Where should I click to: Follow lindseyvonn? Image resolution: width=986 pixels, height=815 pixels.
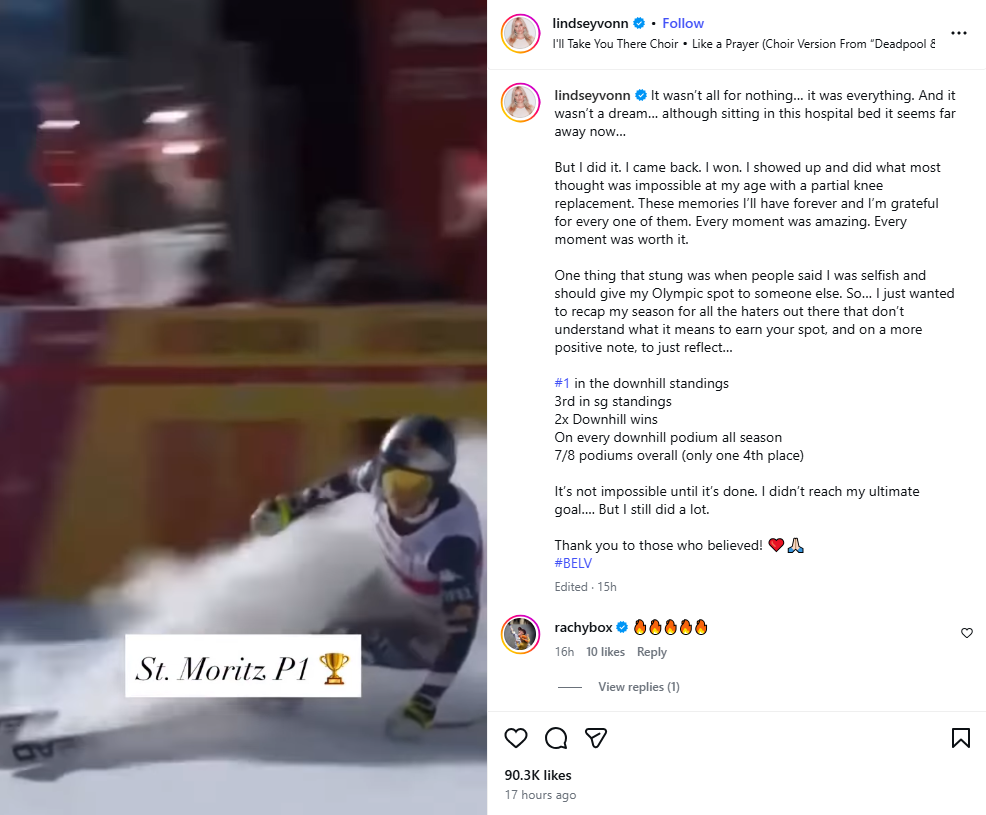(x=682, y=23)
